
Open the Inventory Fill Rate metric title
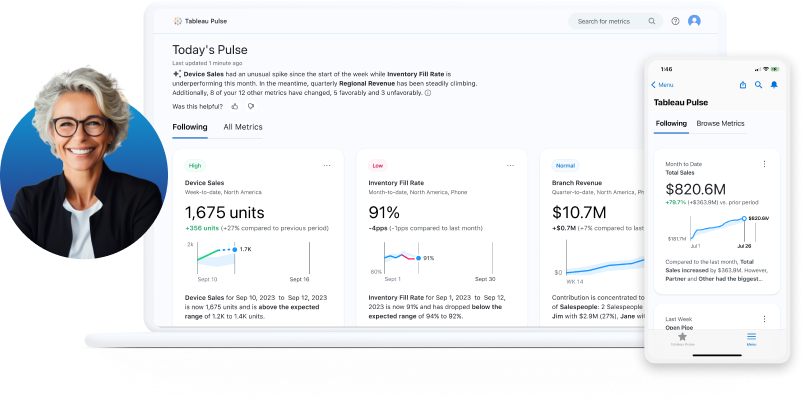(396, 183)
